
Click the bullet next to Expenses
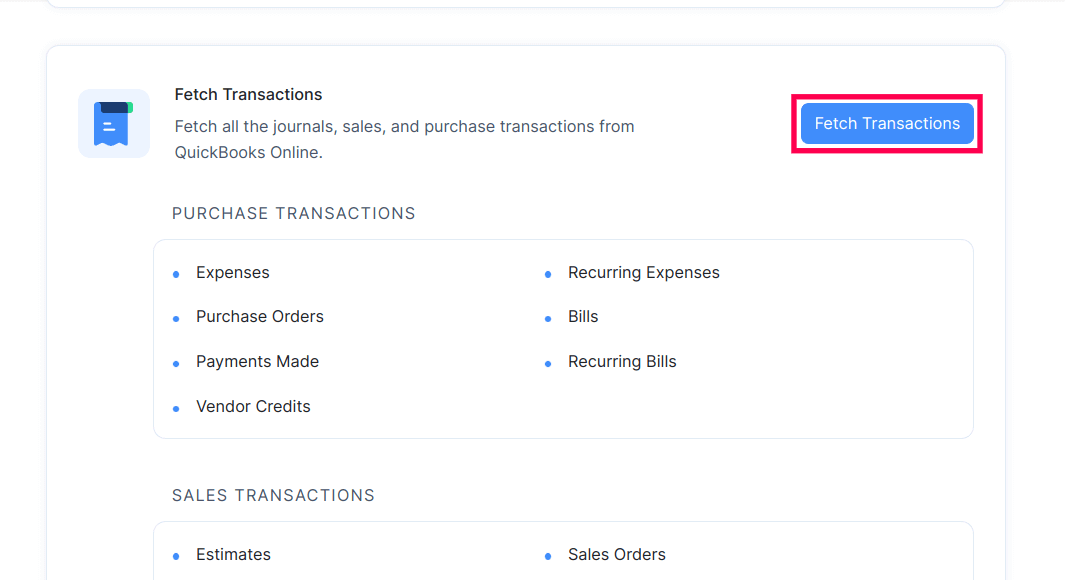pyautogui.click(x=176, y=272)
